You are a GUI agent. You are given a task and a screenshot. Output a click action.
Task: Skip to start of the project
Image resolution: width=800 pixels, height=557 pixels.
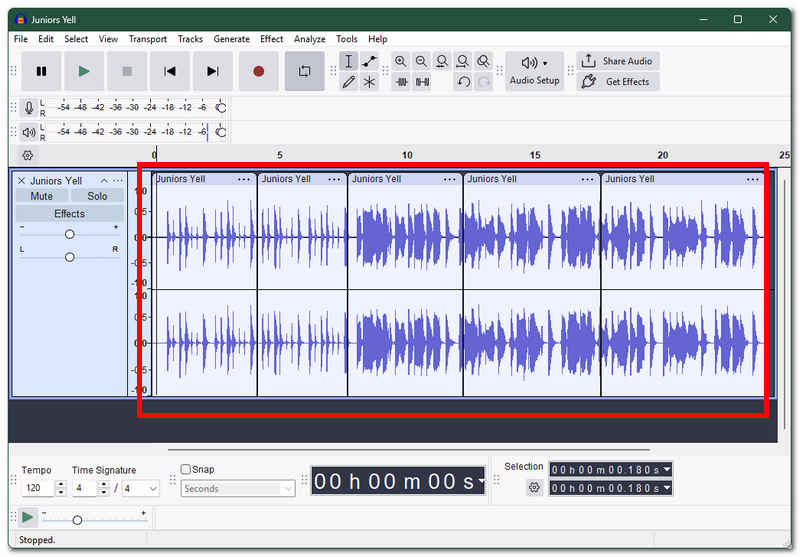170,71
